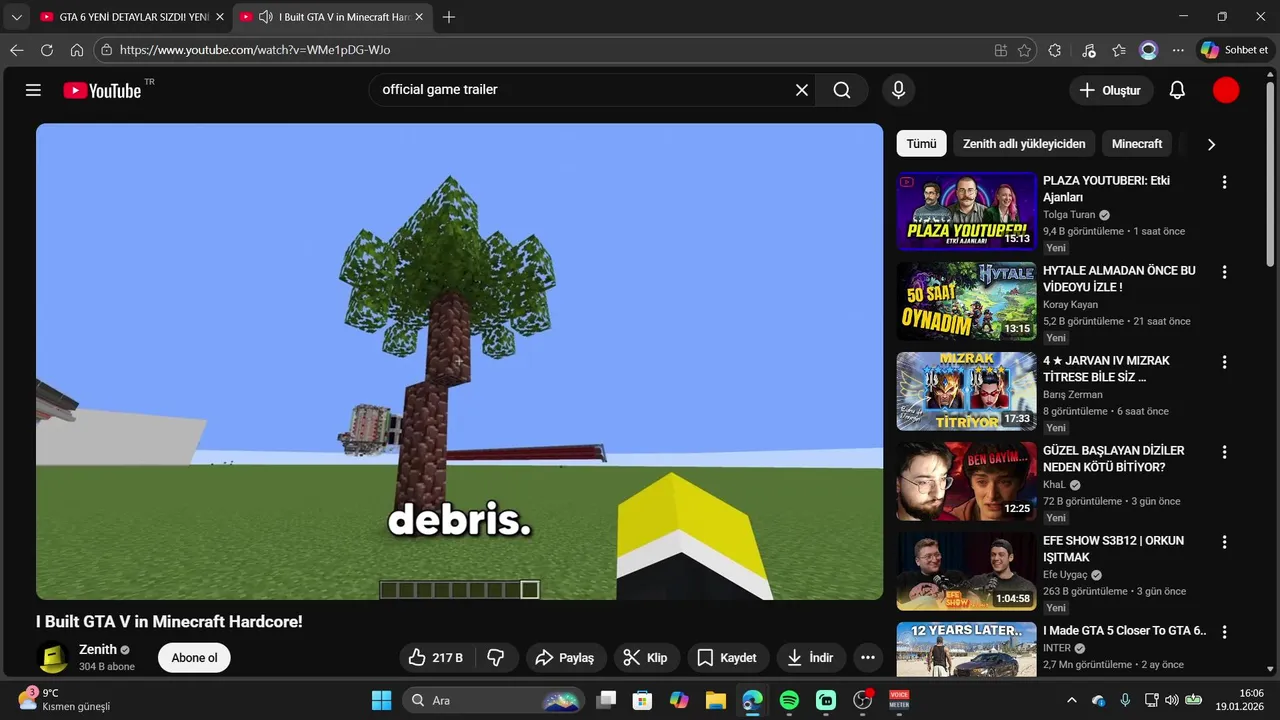Click the magnifier search button

point(842,90)
